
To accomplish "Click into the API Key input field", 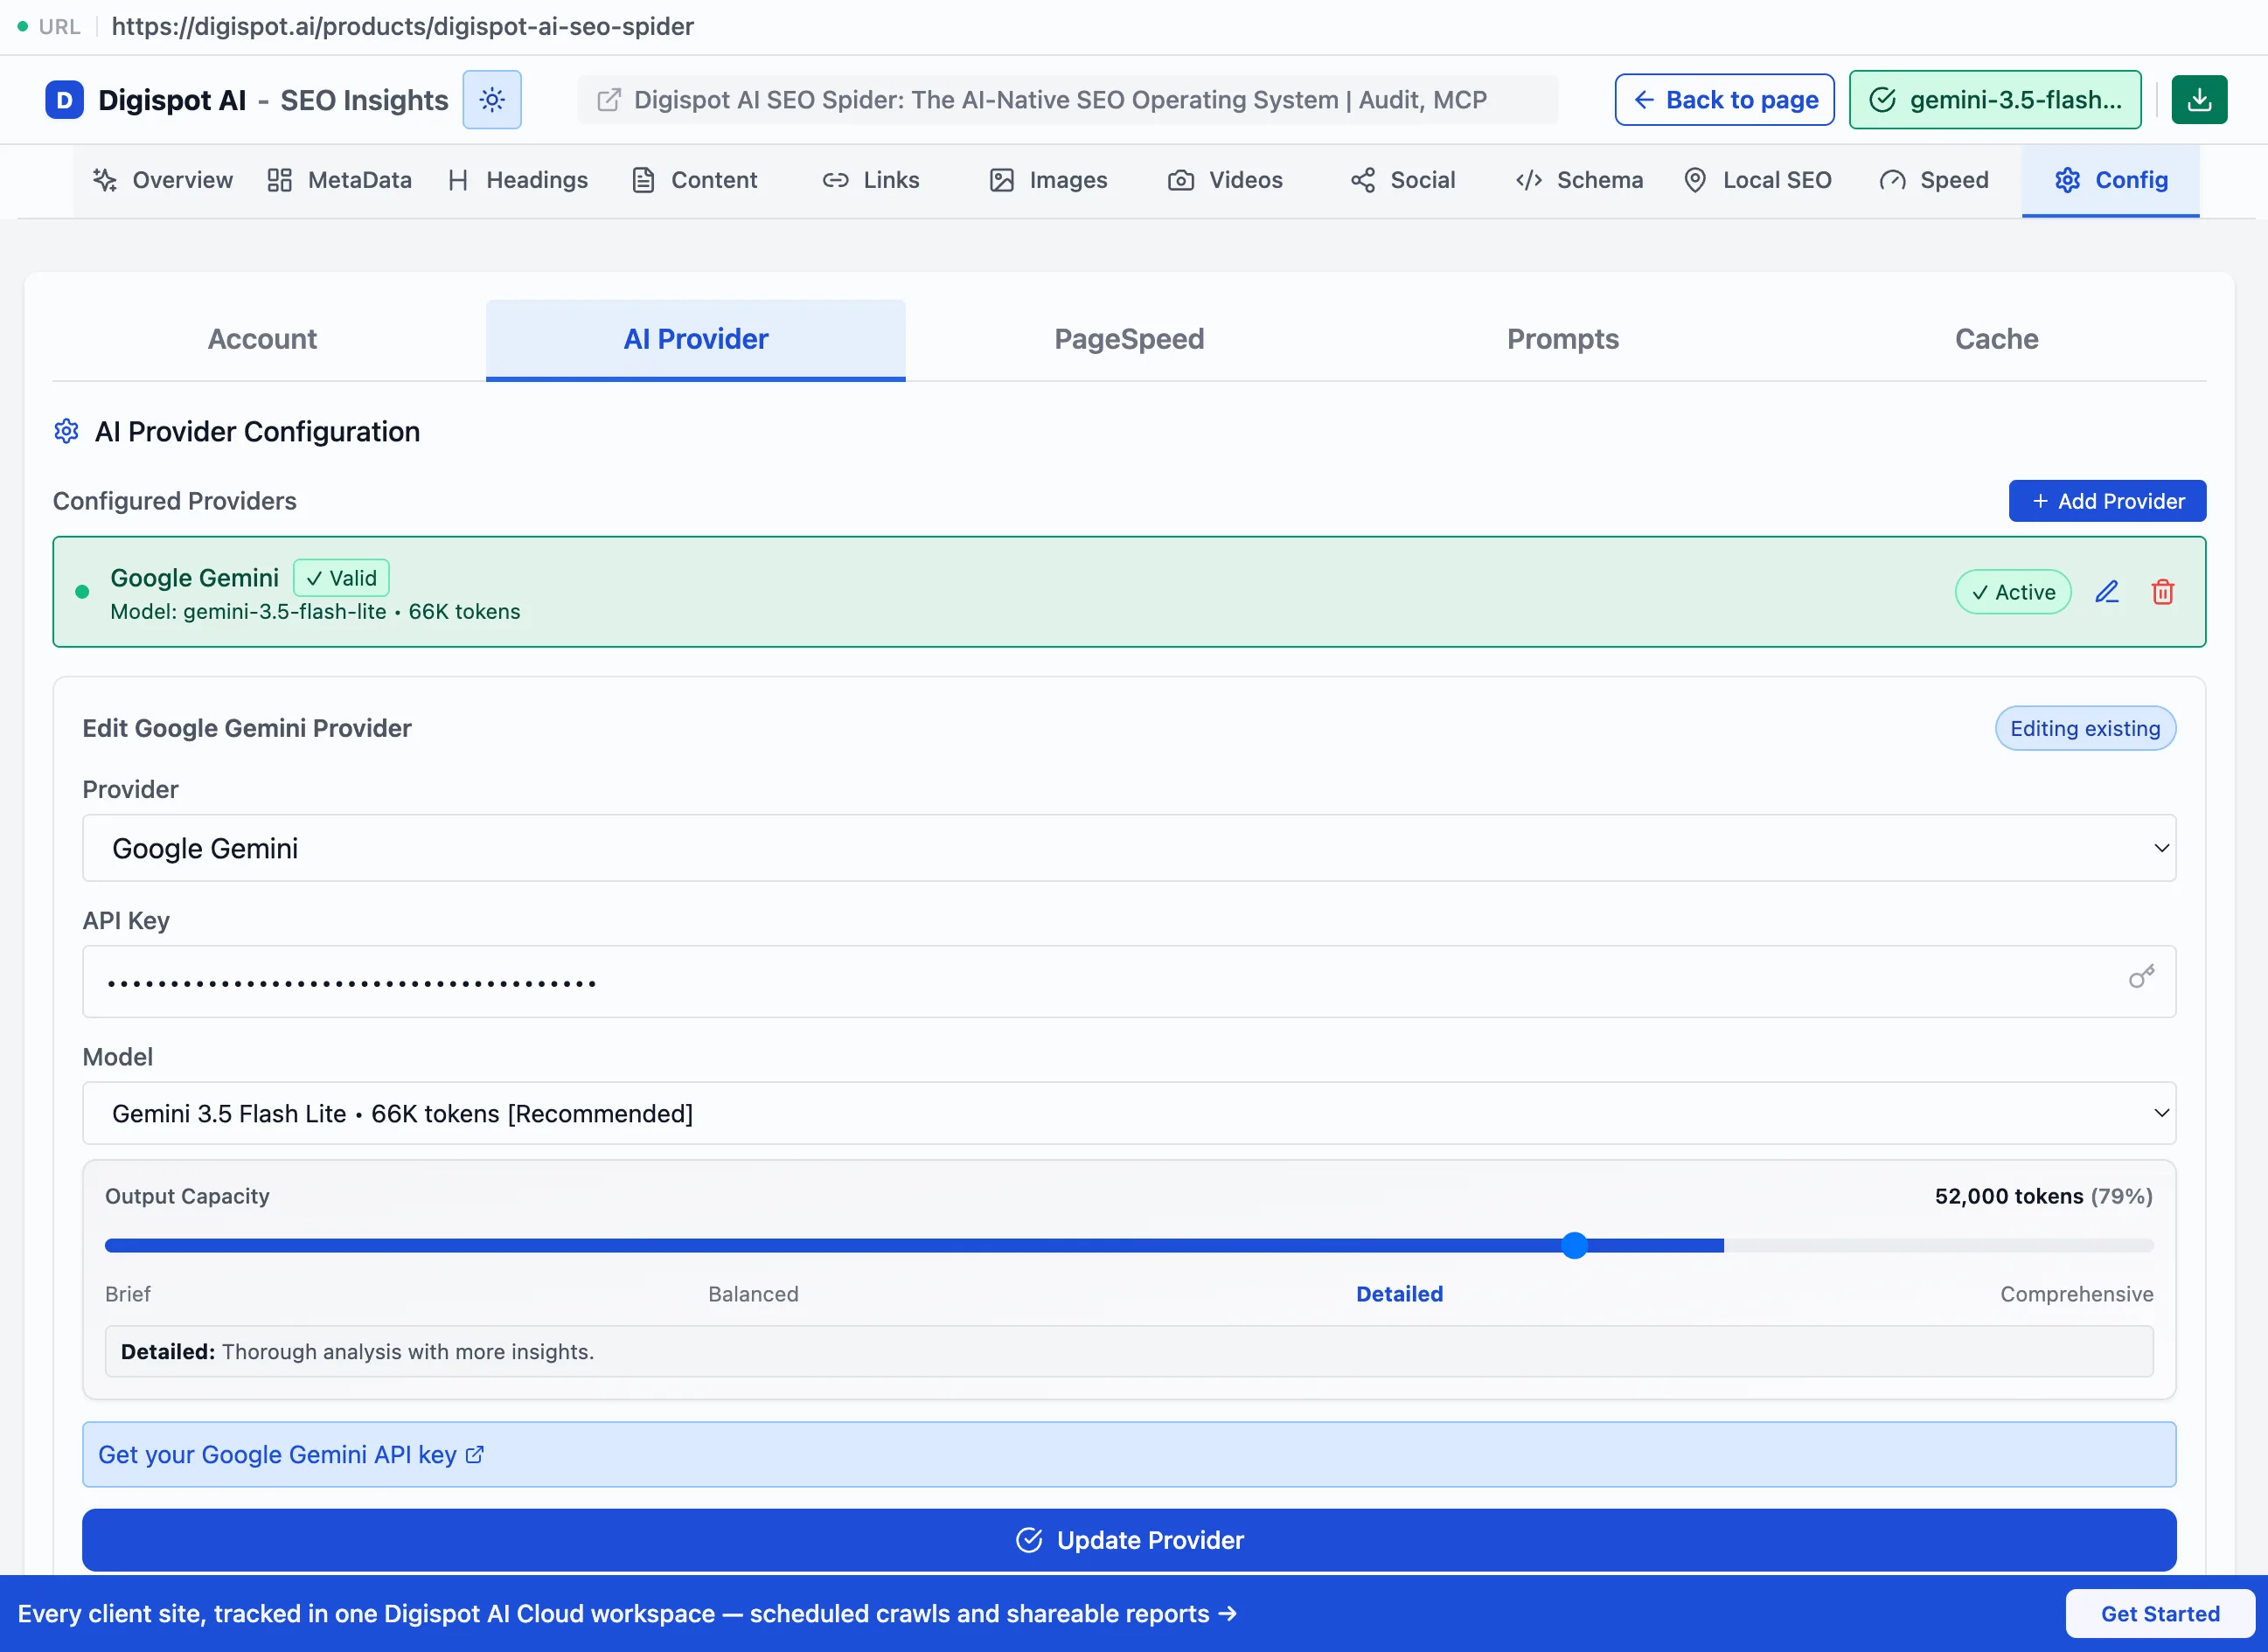I will point(1129,982).
